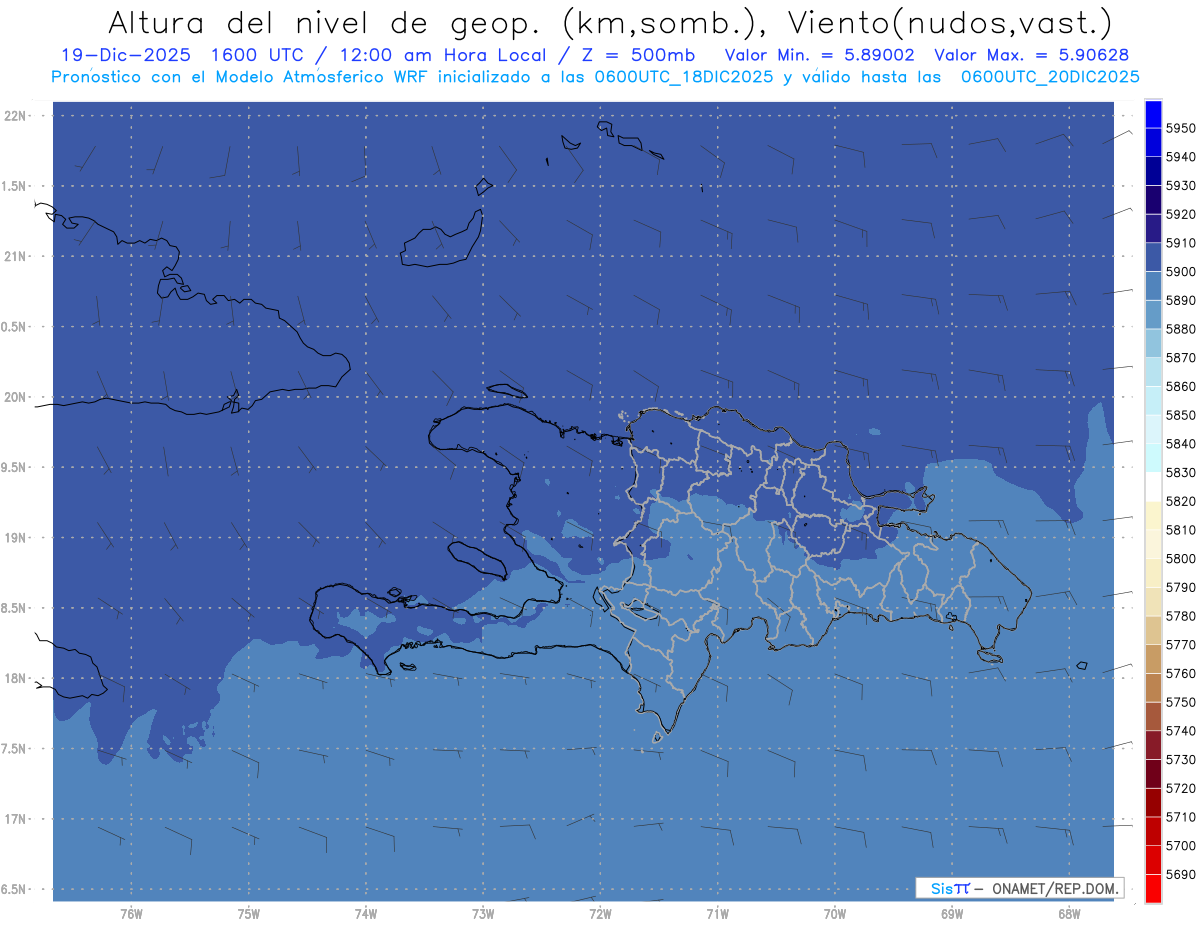Image resolution: width=1200 pixels, height=927 pixels.
Task: Click the 5860 legend value
Action: pos(1180,387)
